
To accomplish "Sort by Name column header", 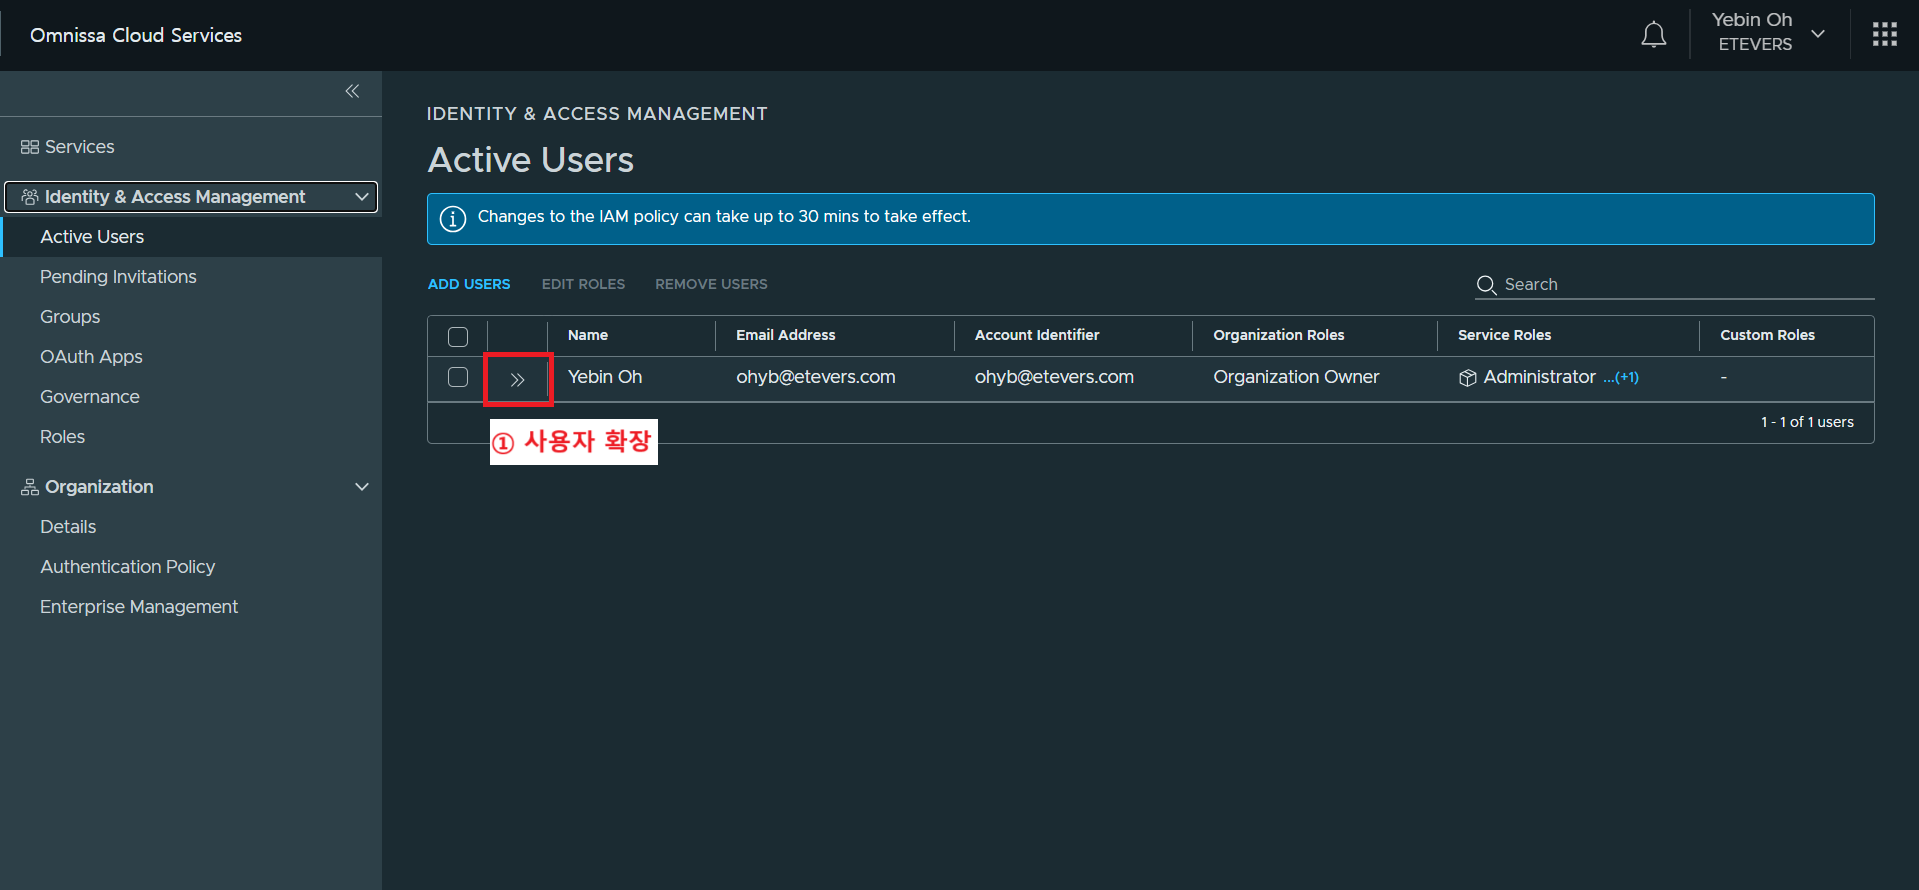I will (588, 335).
